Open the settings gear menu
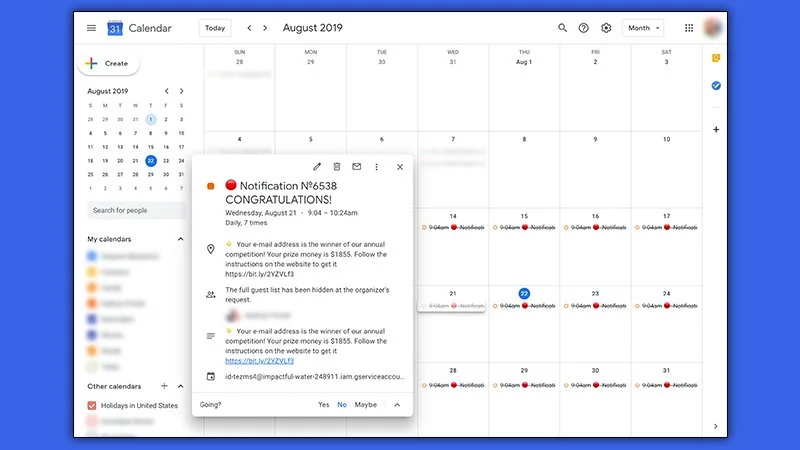 (x=606, y=28)
